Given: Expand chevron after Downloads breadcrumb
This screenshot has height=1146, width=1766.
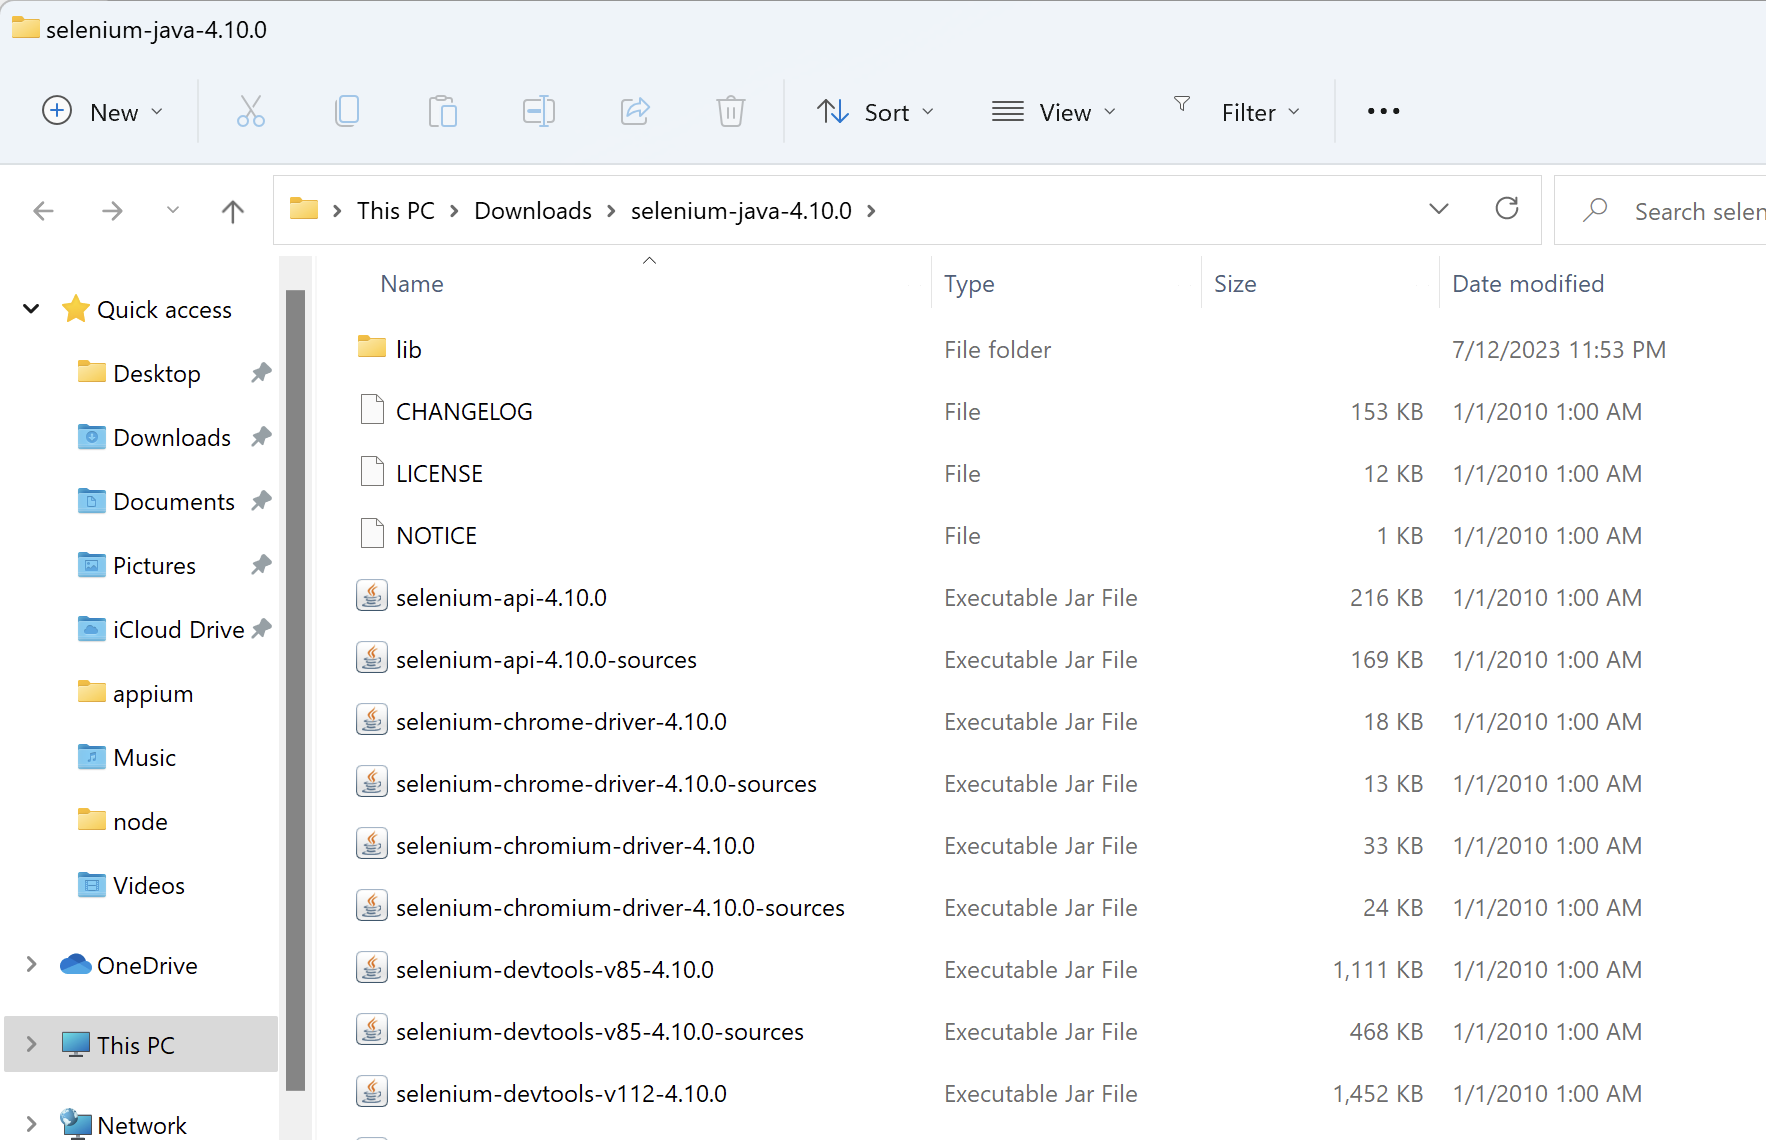Looking at the screenshot, I should 611,211.
